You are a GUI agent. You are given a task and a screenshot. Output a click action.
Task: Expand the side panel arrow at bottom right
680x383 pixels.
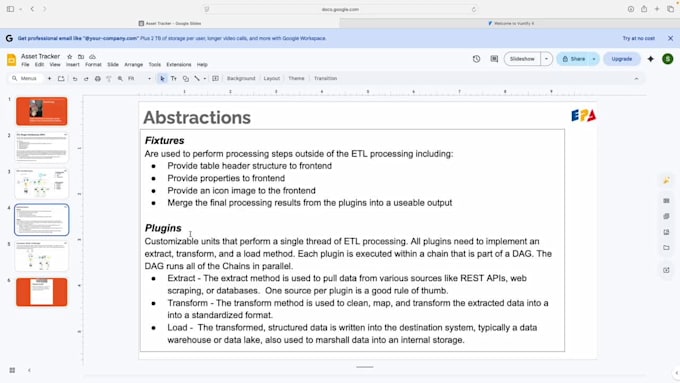pos(676,373)
